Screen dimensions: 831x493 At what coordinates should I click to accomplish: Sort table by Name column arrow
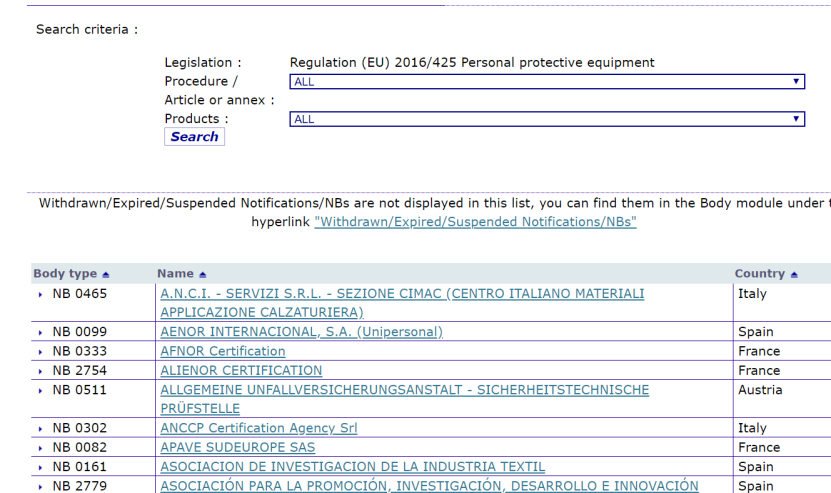pos(202,274)
